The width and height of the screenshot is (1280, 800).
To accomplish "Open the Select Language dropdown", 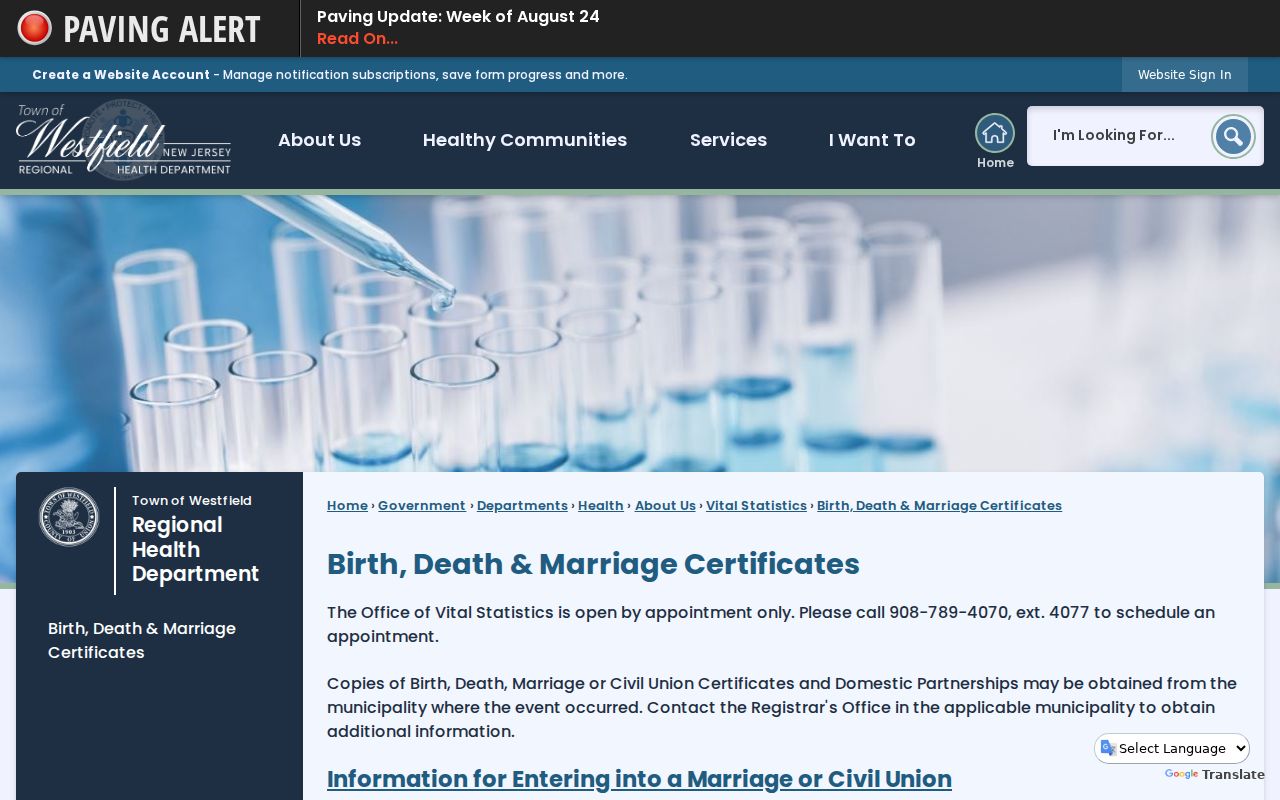I will (x=1172, y=748).
